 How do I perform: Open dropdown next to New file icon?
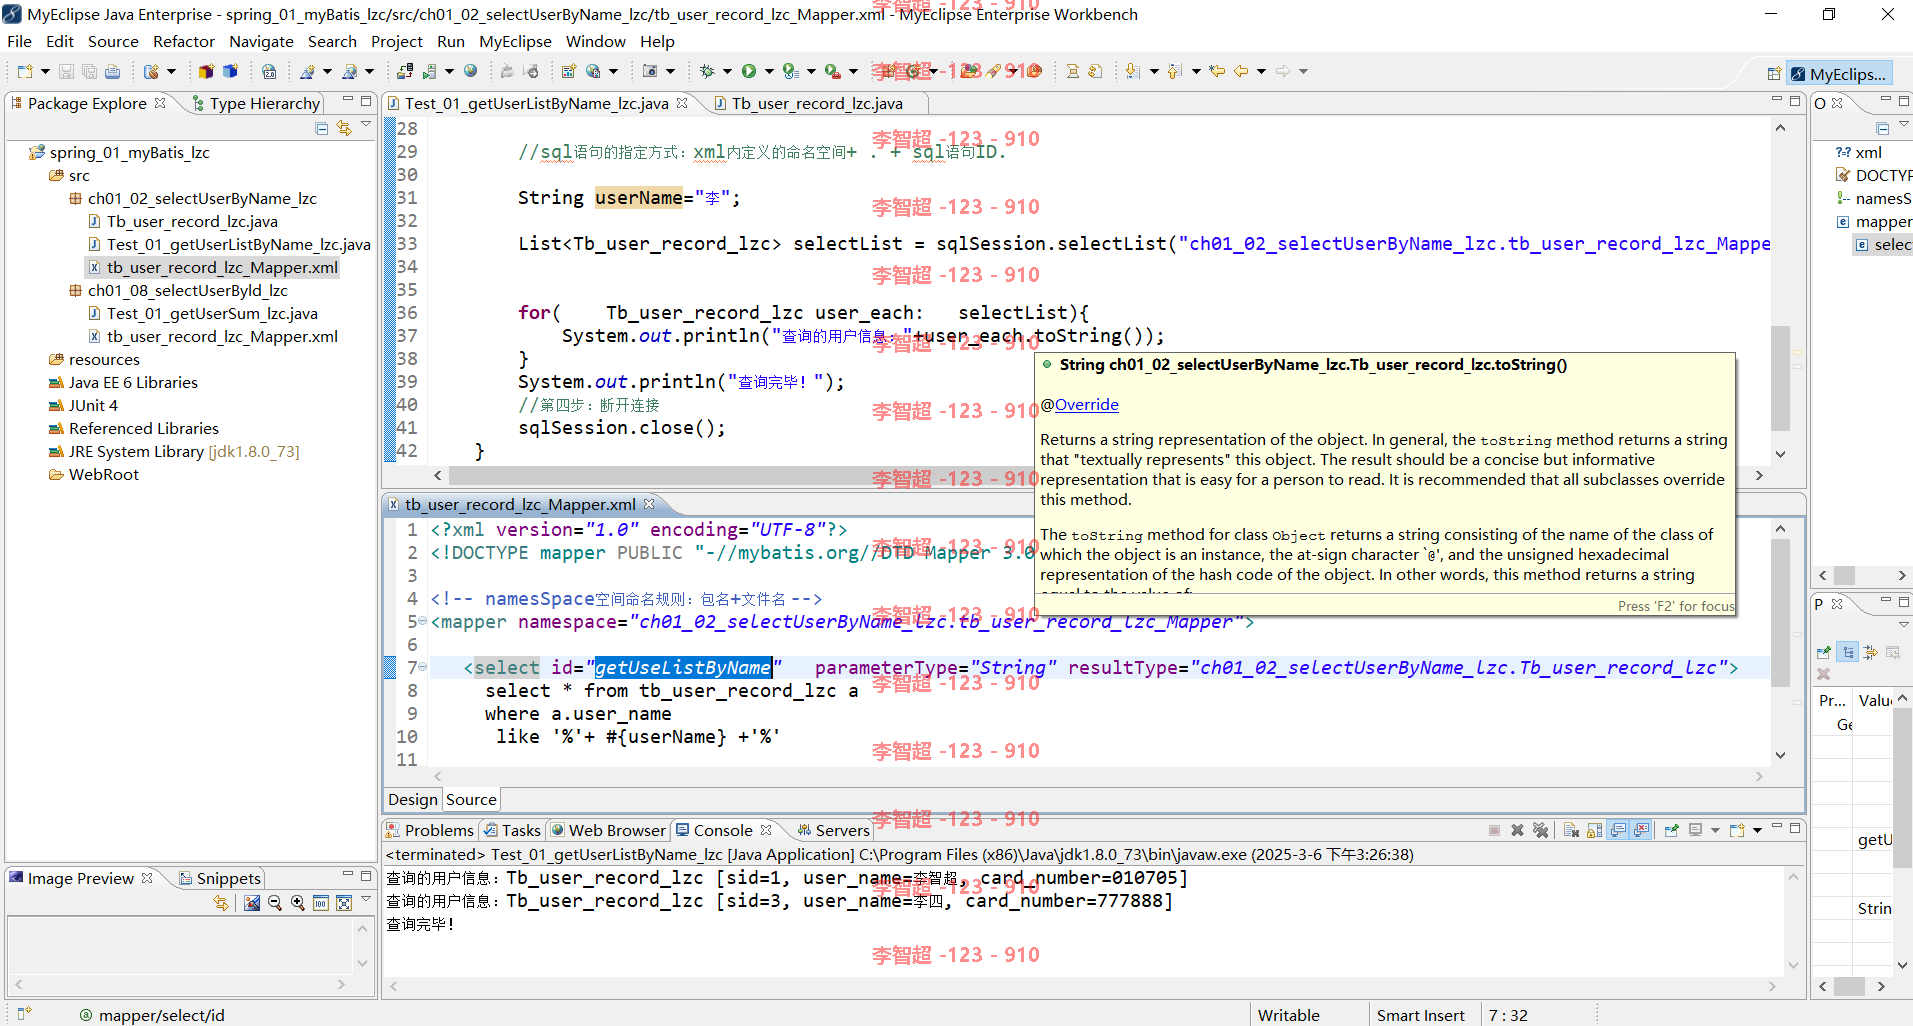[45, 72]
